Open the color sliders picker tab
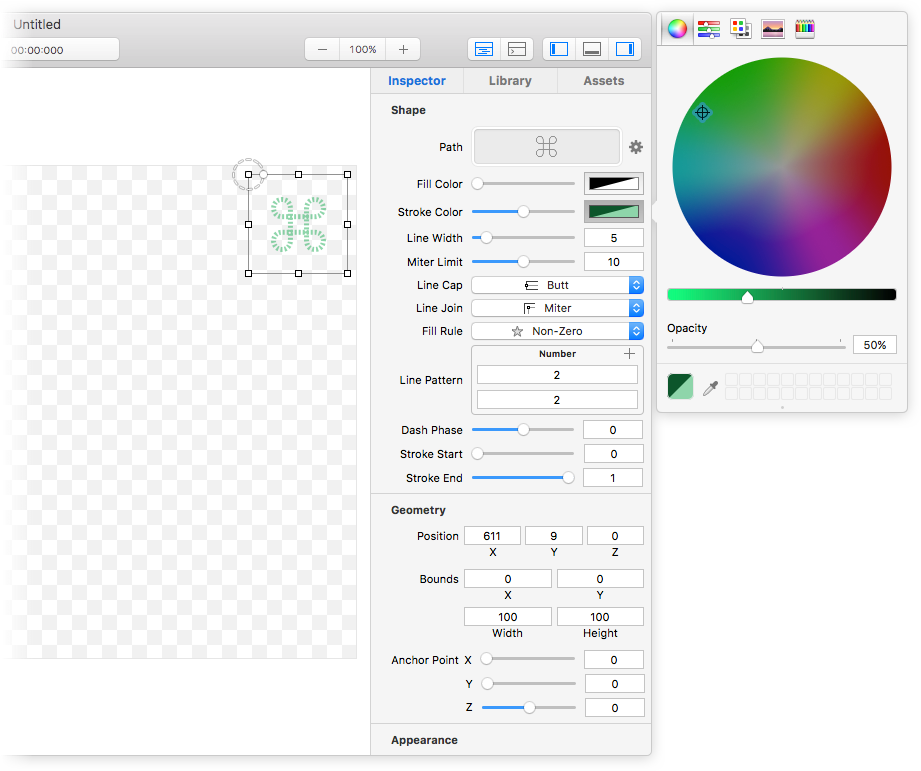 click(709, 28)
